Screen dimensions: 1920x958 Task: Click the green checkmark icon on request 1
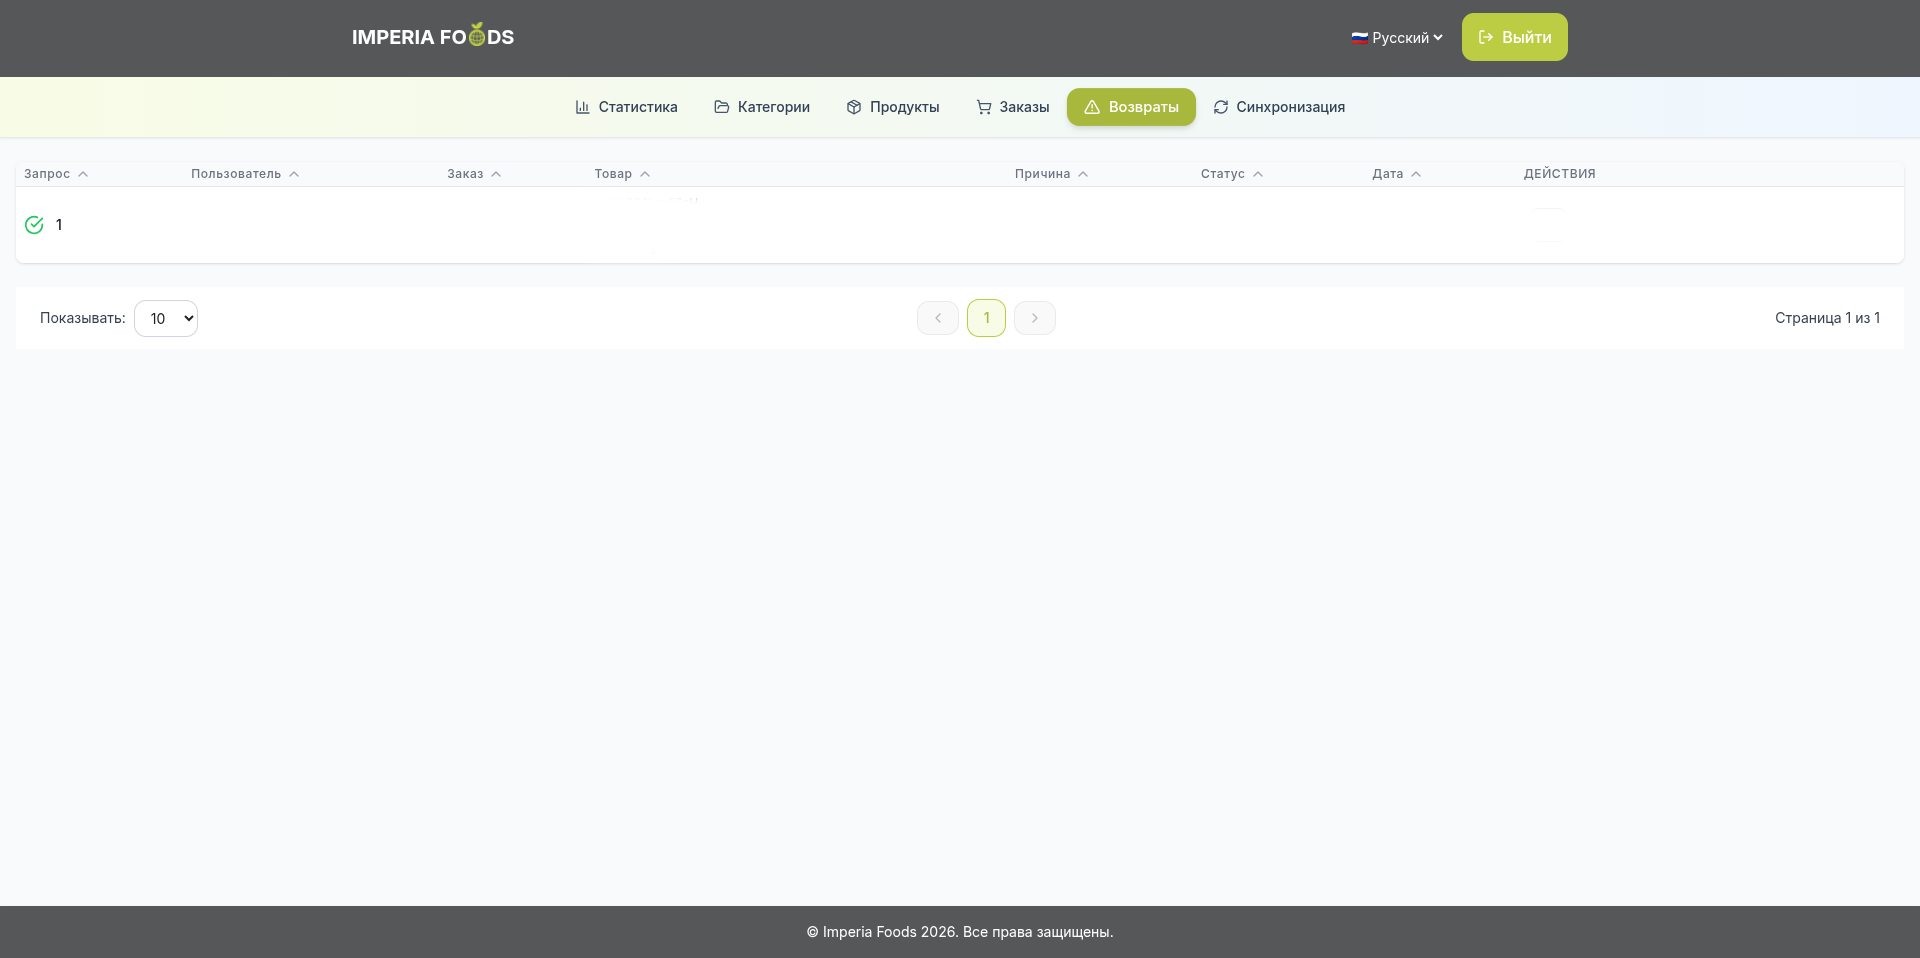coord(34,225)
